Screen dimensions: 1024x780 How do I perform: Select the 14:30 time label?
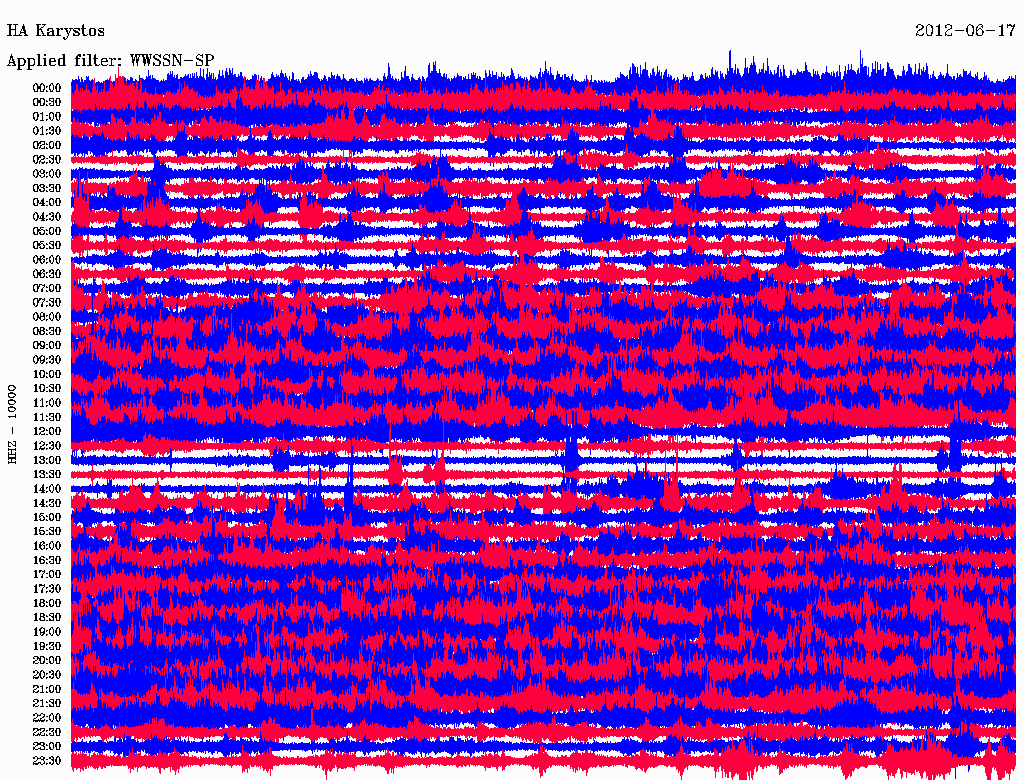coord(47,503)
